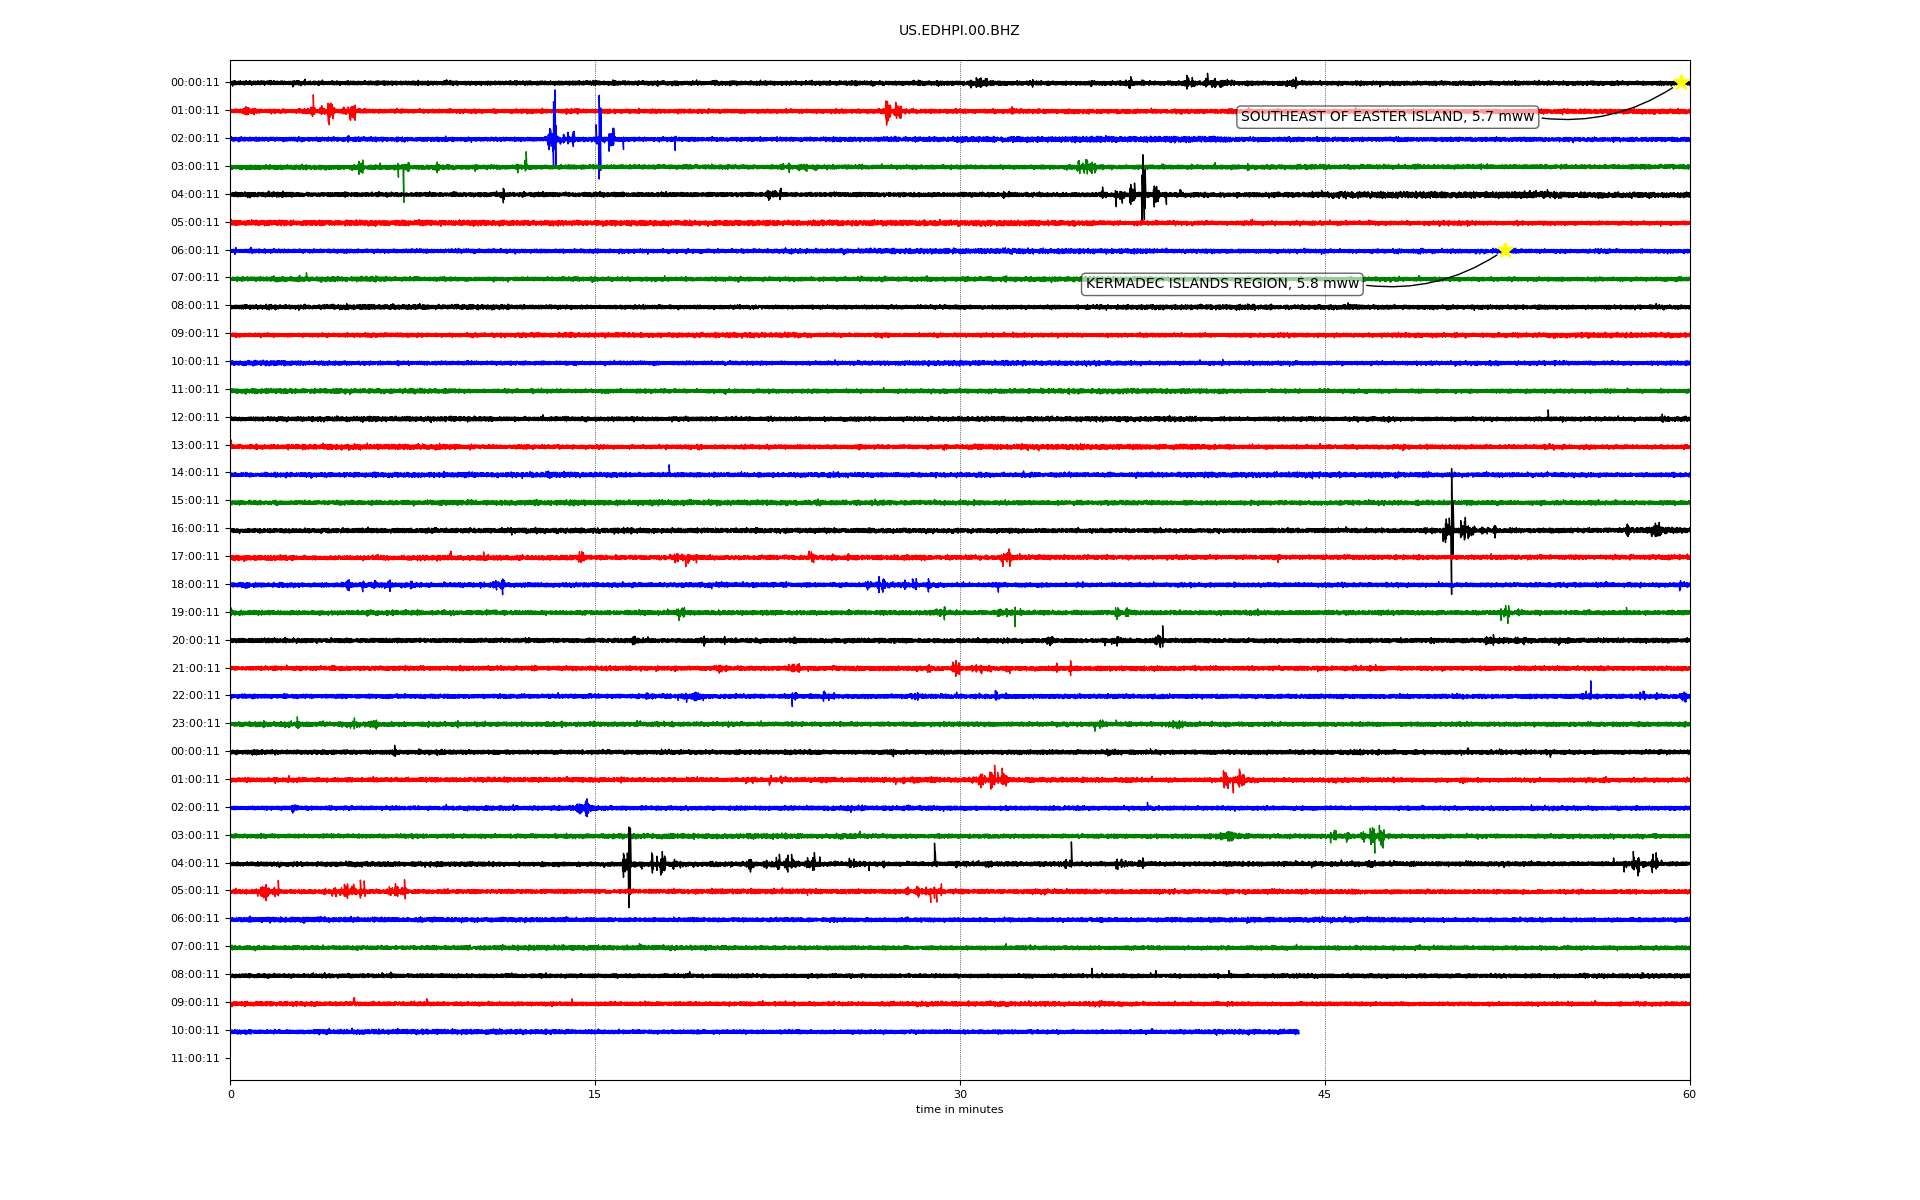The image size is (1920, 1200).
Task: Click the 0 tick on the x-axis
Action: [x=231, y=1094]
